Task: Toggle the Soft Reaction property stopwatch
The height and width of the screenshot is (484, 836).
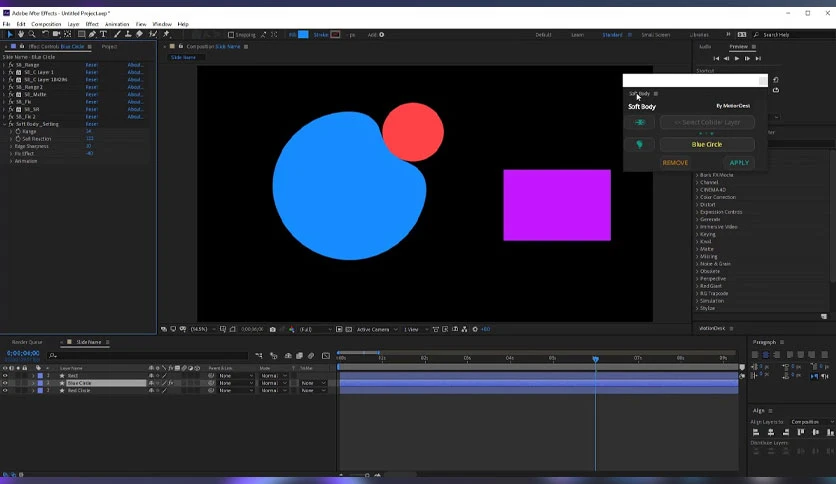Action: point(18,139)
